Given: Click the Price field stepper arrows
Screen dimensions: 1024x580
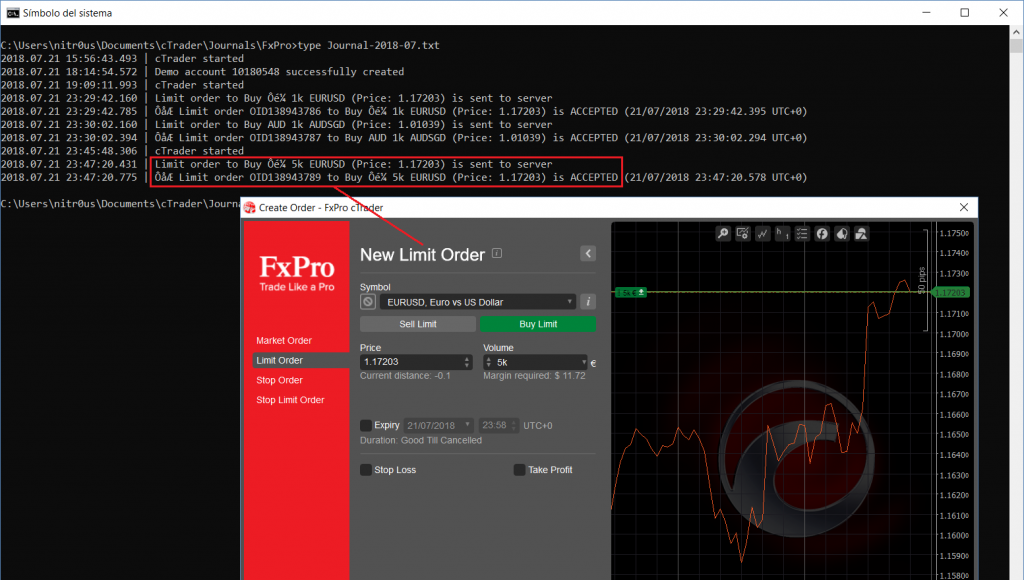Looking at the screenshot, I should (466, 362).
